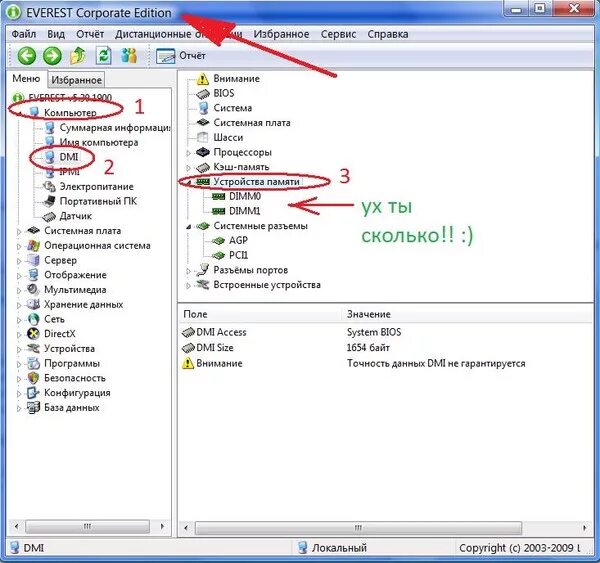
Task: Select Суммарная информация item
Action: click(x=115, y=127)
